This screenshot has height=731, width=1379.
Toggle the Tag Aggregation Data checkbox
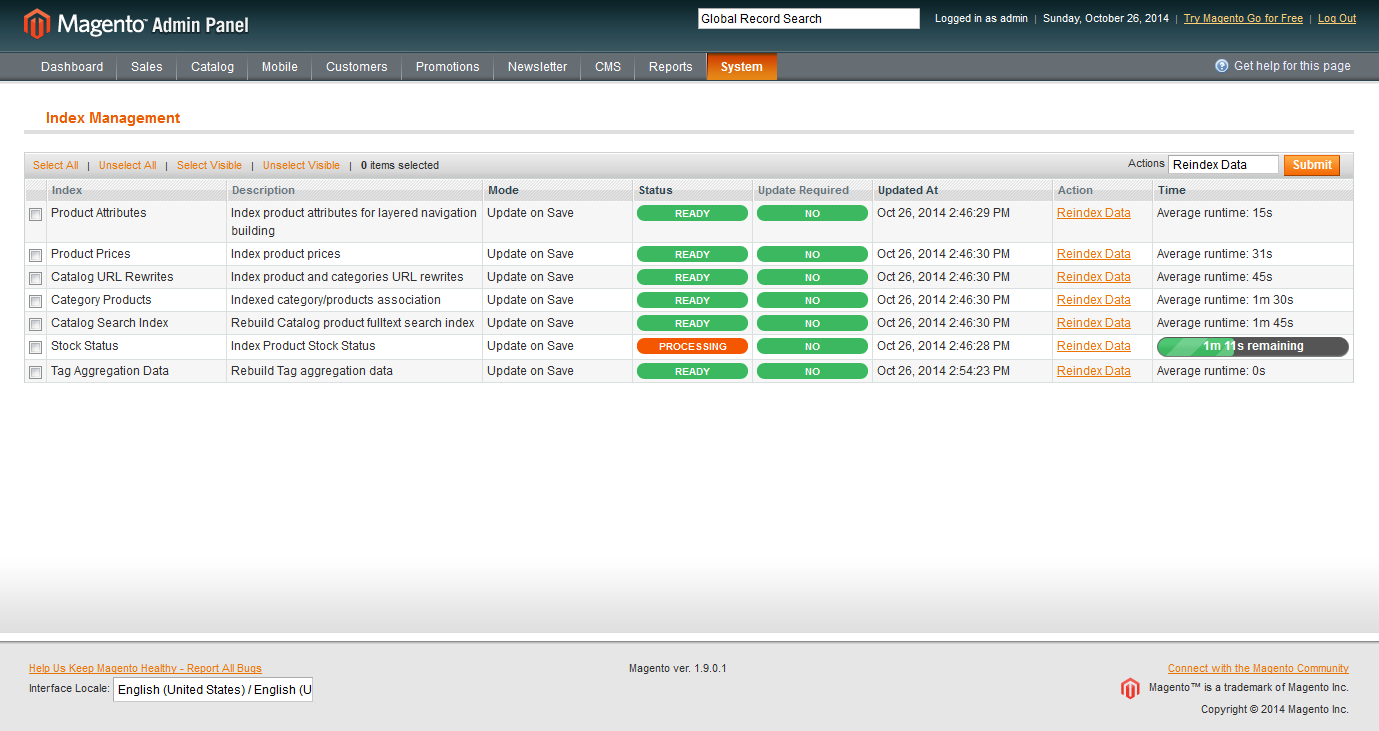point(36,373)
